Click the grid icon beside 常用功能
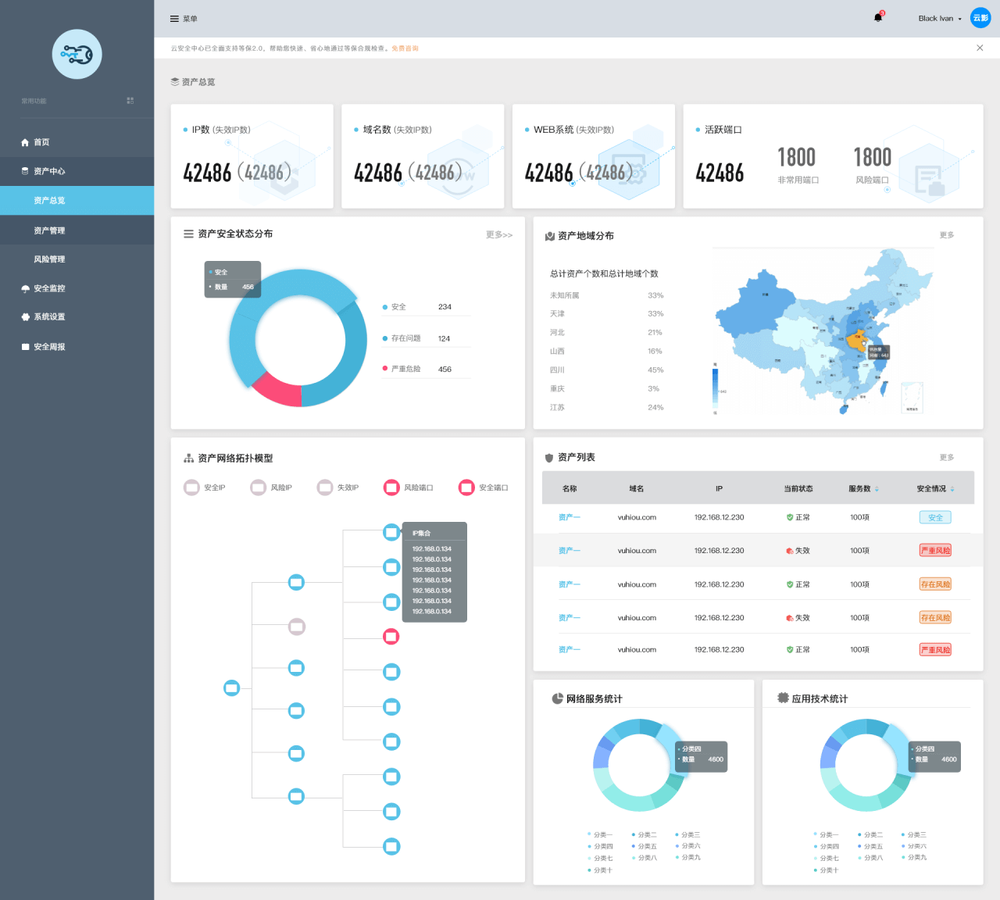This screenshot has width=1000, height=900. 130,101
